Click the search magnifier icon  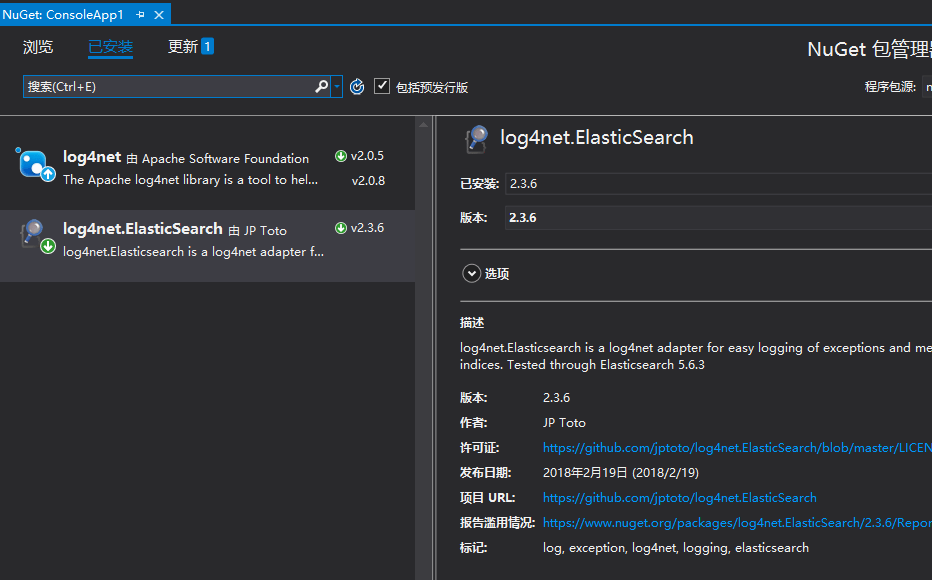click(x=321, y=86)
